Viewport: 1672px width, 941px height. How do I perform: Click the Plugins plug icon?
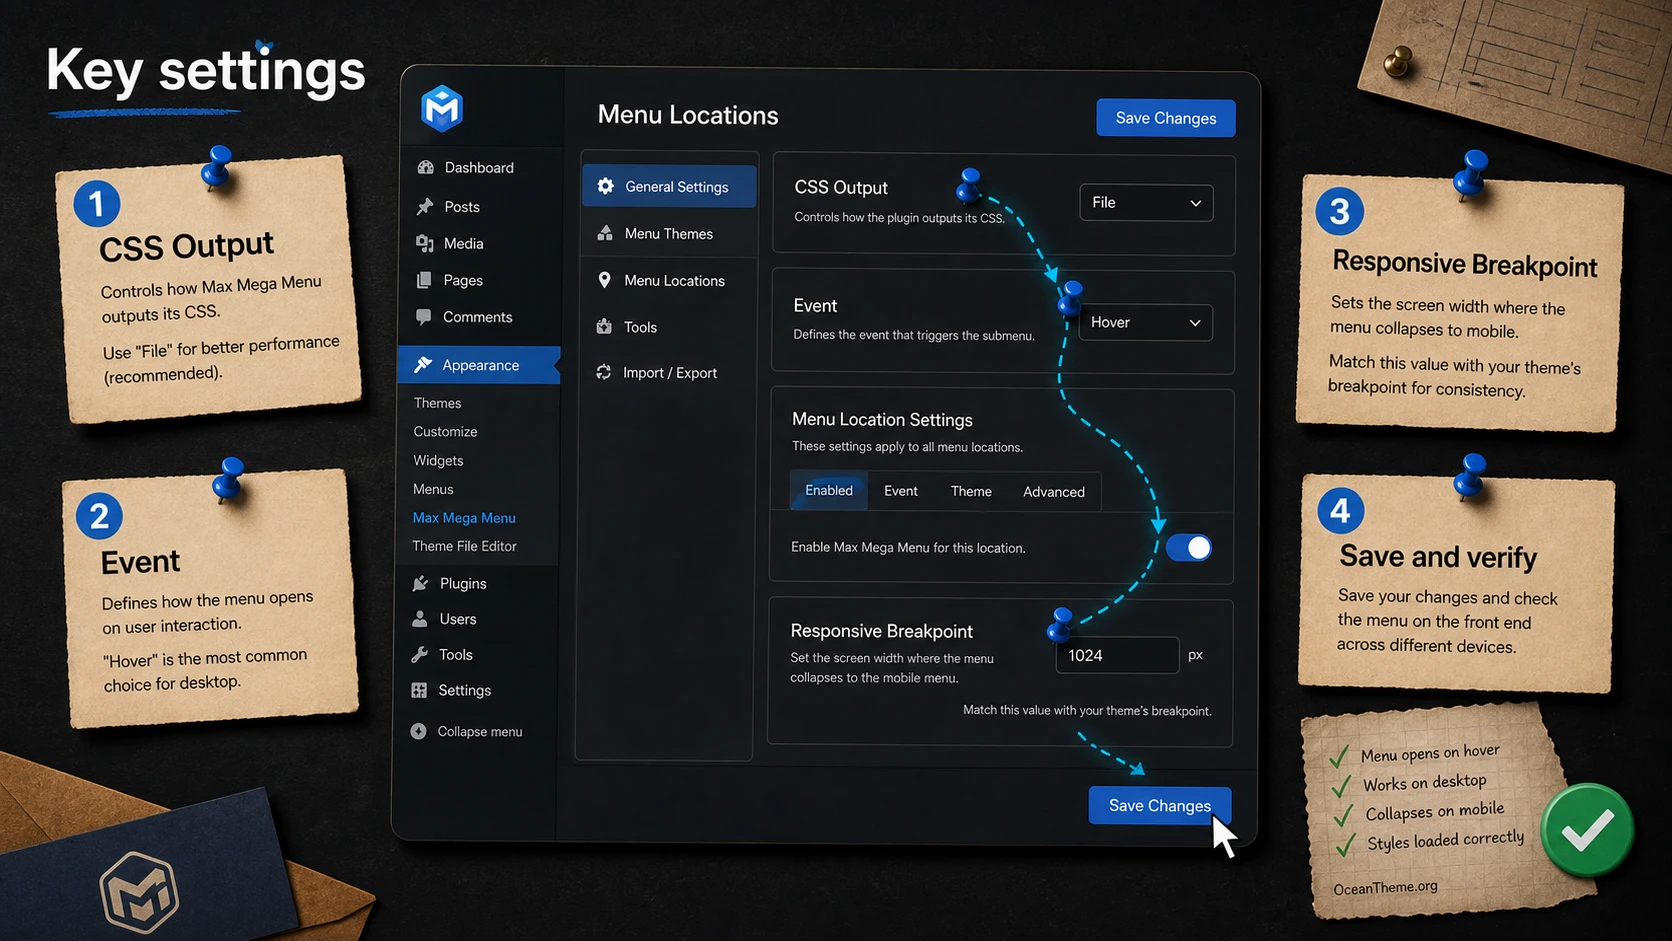[x=421, y=583]
